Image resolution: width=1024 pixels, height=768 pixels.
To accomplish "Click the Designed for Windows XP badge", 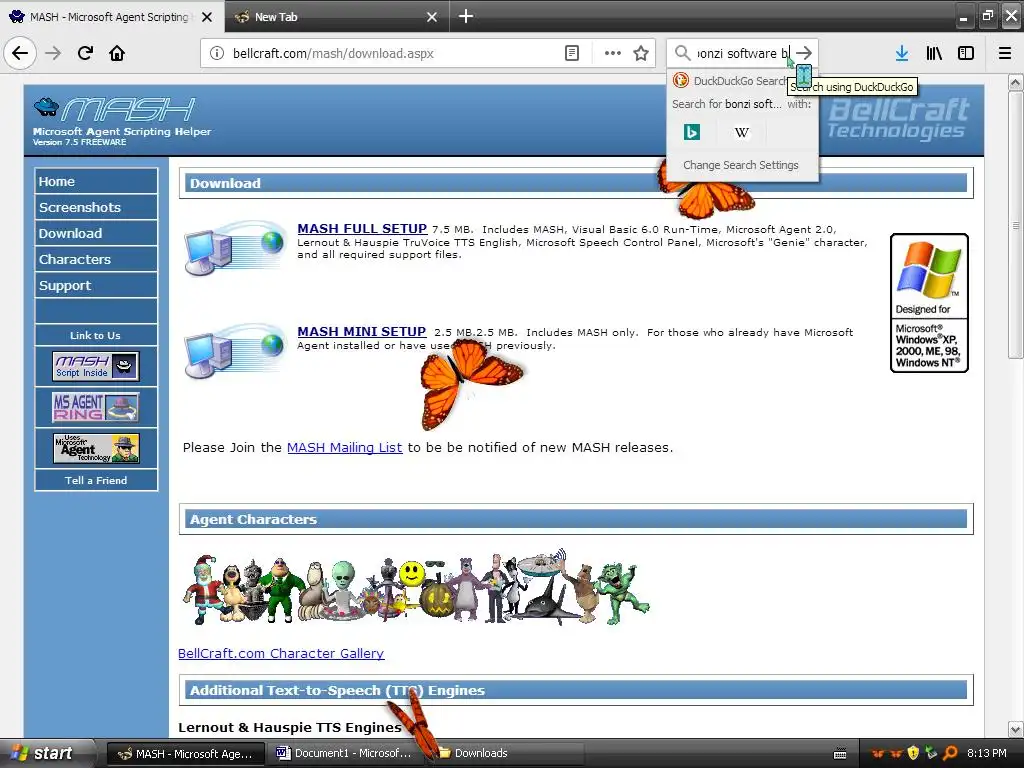I will pyautogui.click(x=929, y=303).
